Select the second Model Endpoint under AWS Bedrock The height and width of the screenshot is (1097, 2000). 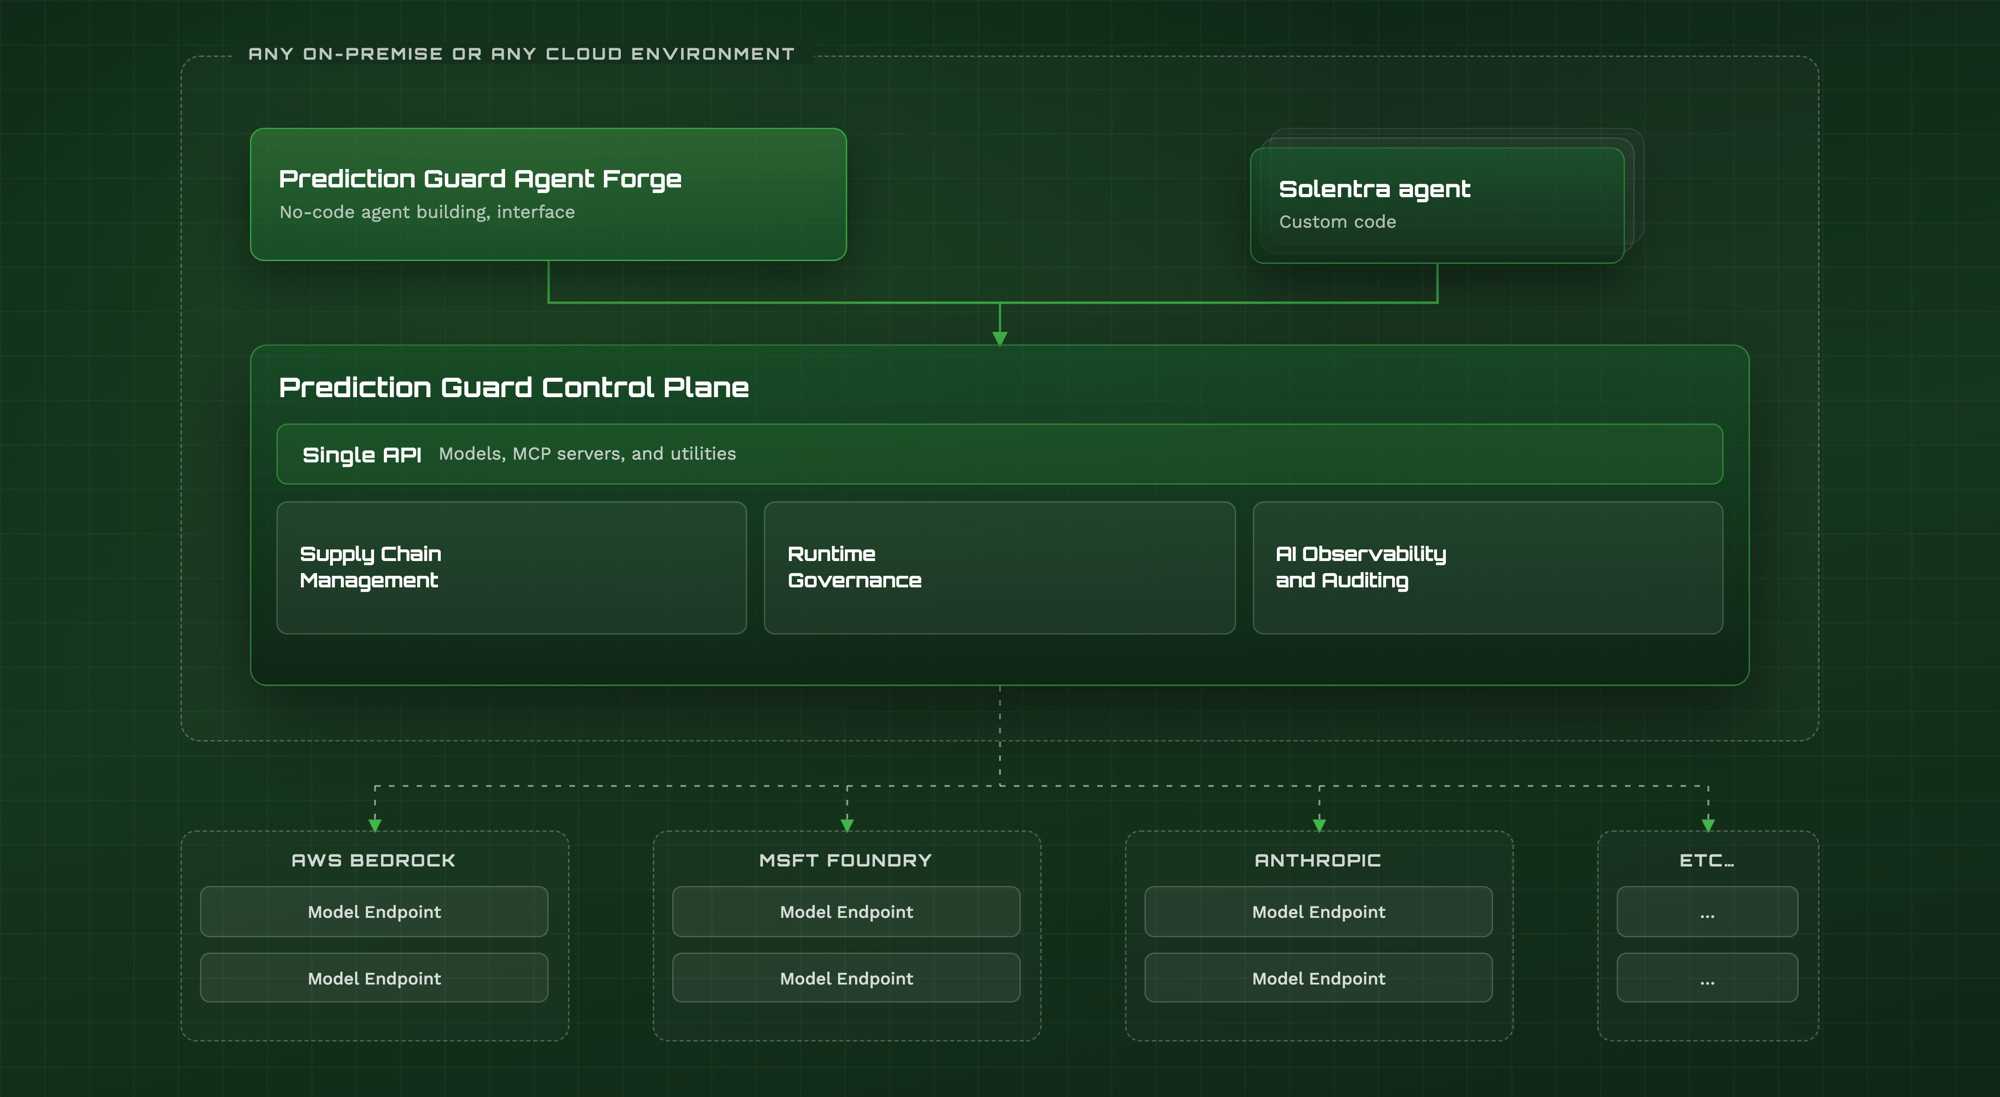[374, 978]
